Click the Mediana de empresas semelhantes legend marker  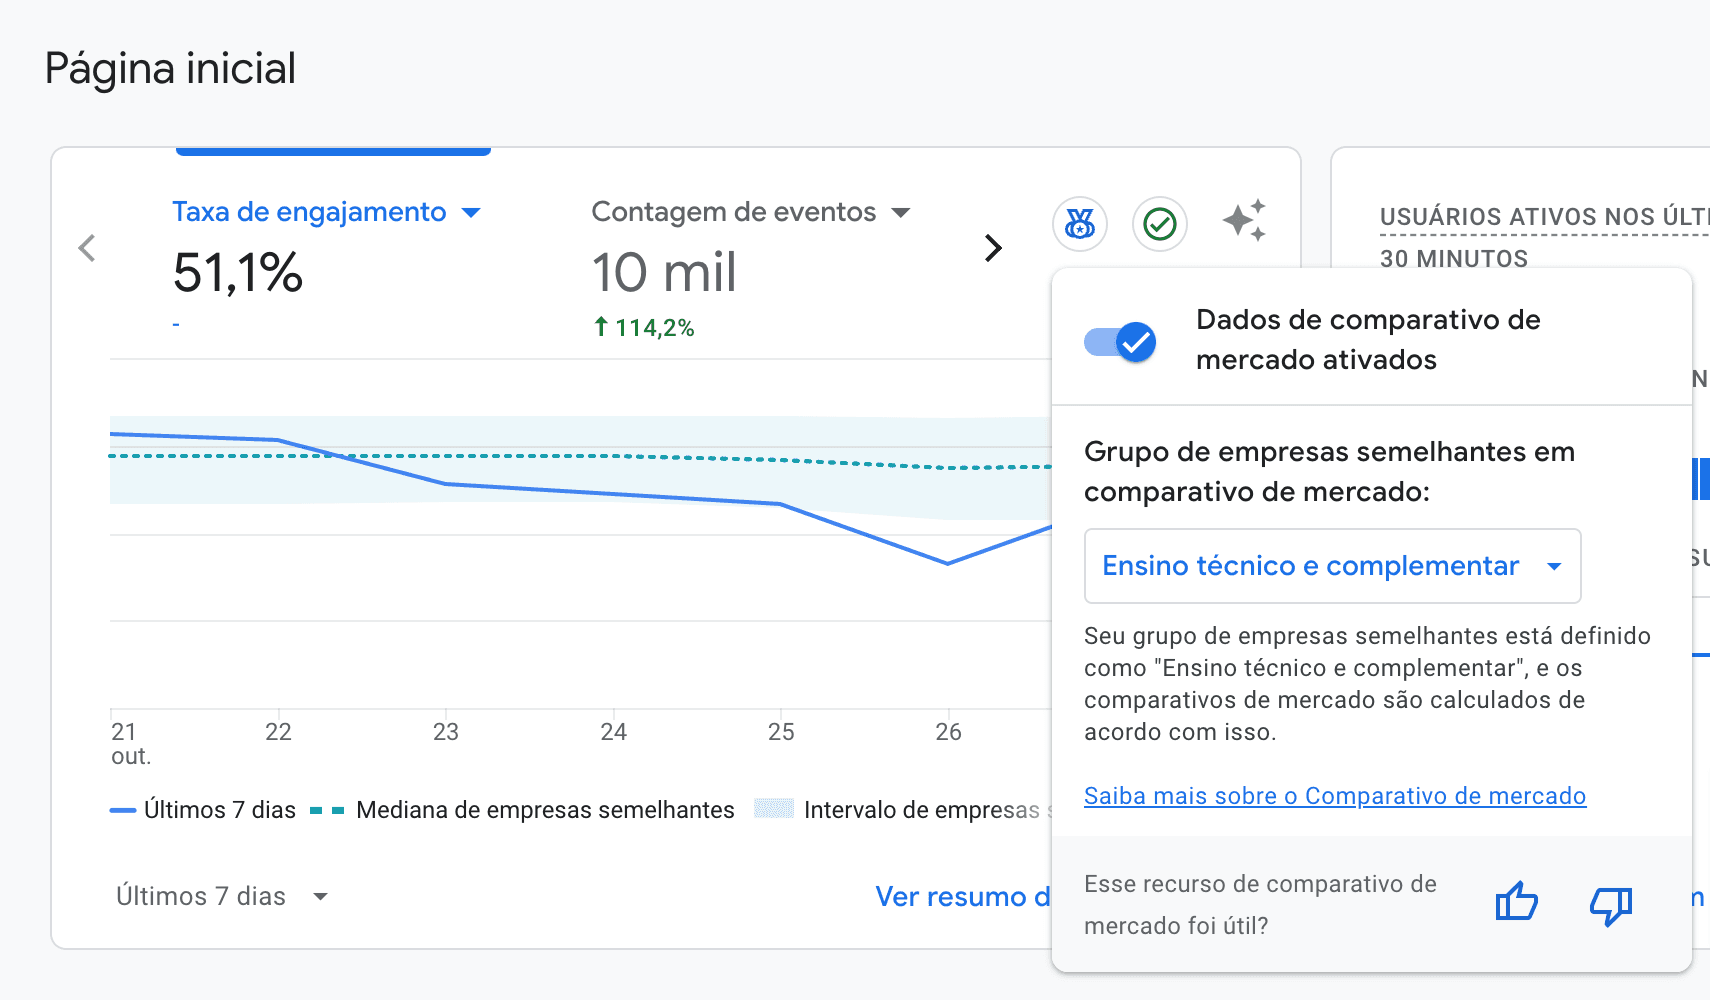pyautogui.click(x=327, y=810)
